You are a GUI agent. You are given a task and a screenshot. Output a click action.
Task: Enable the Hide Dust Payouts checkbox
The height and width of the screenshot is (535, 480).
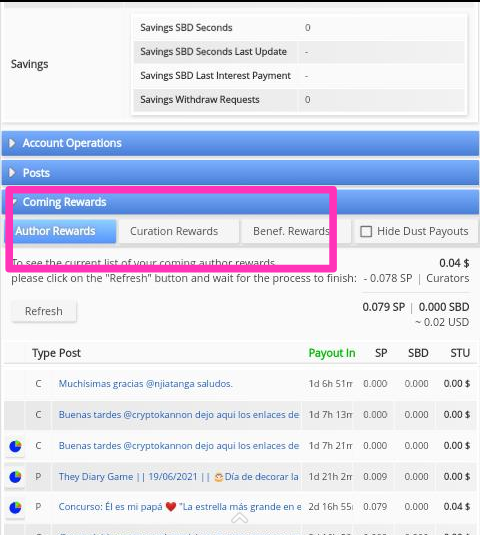pos(366,231)
